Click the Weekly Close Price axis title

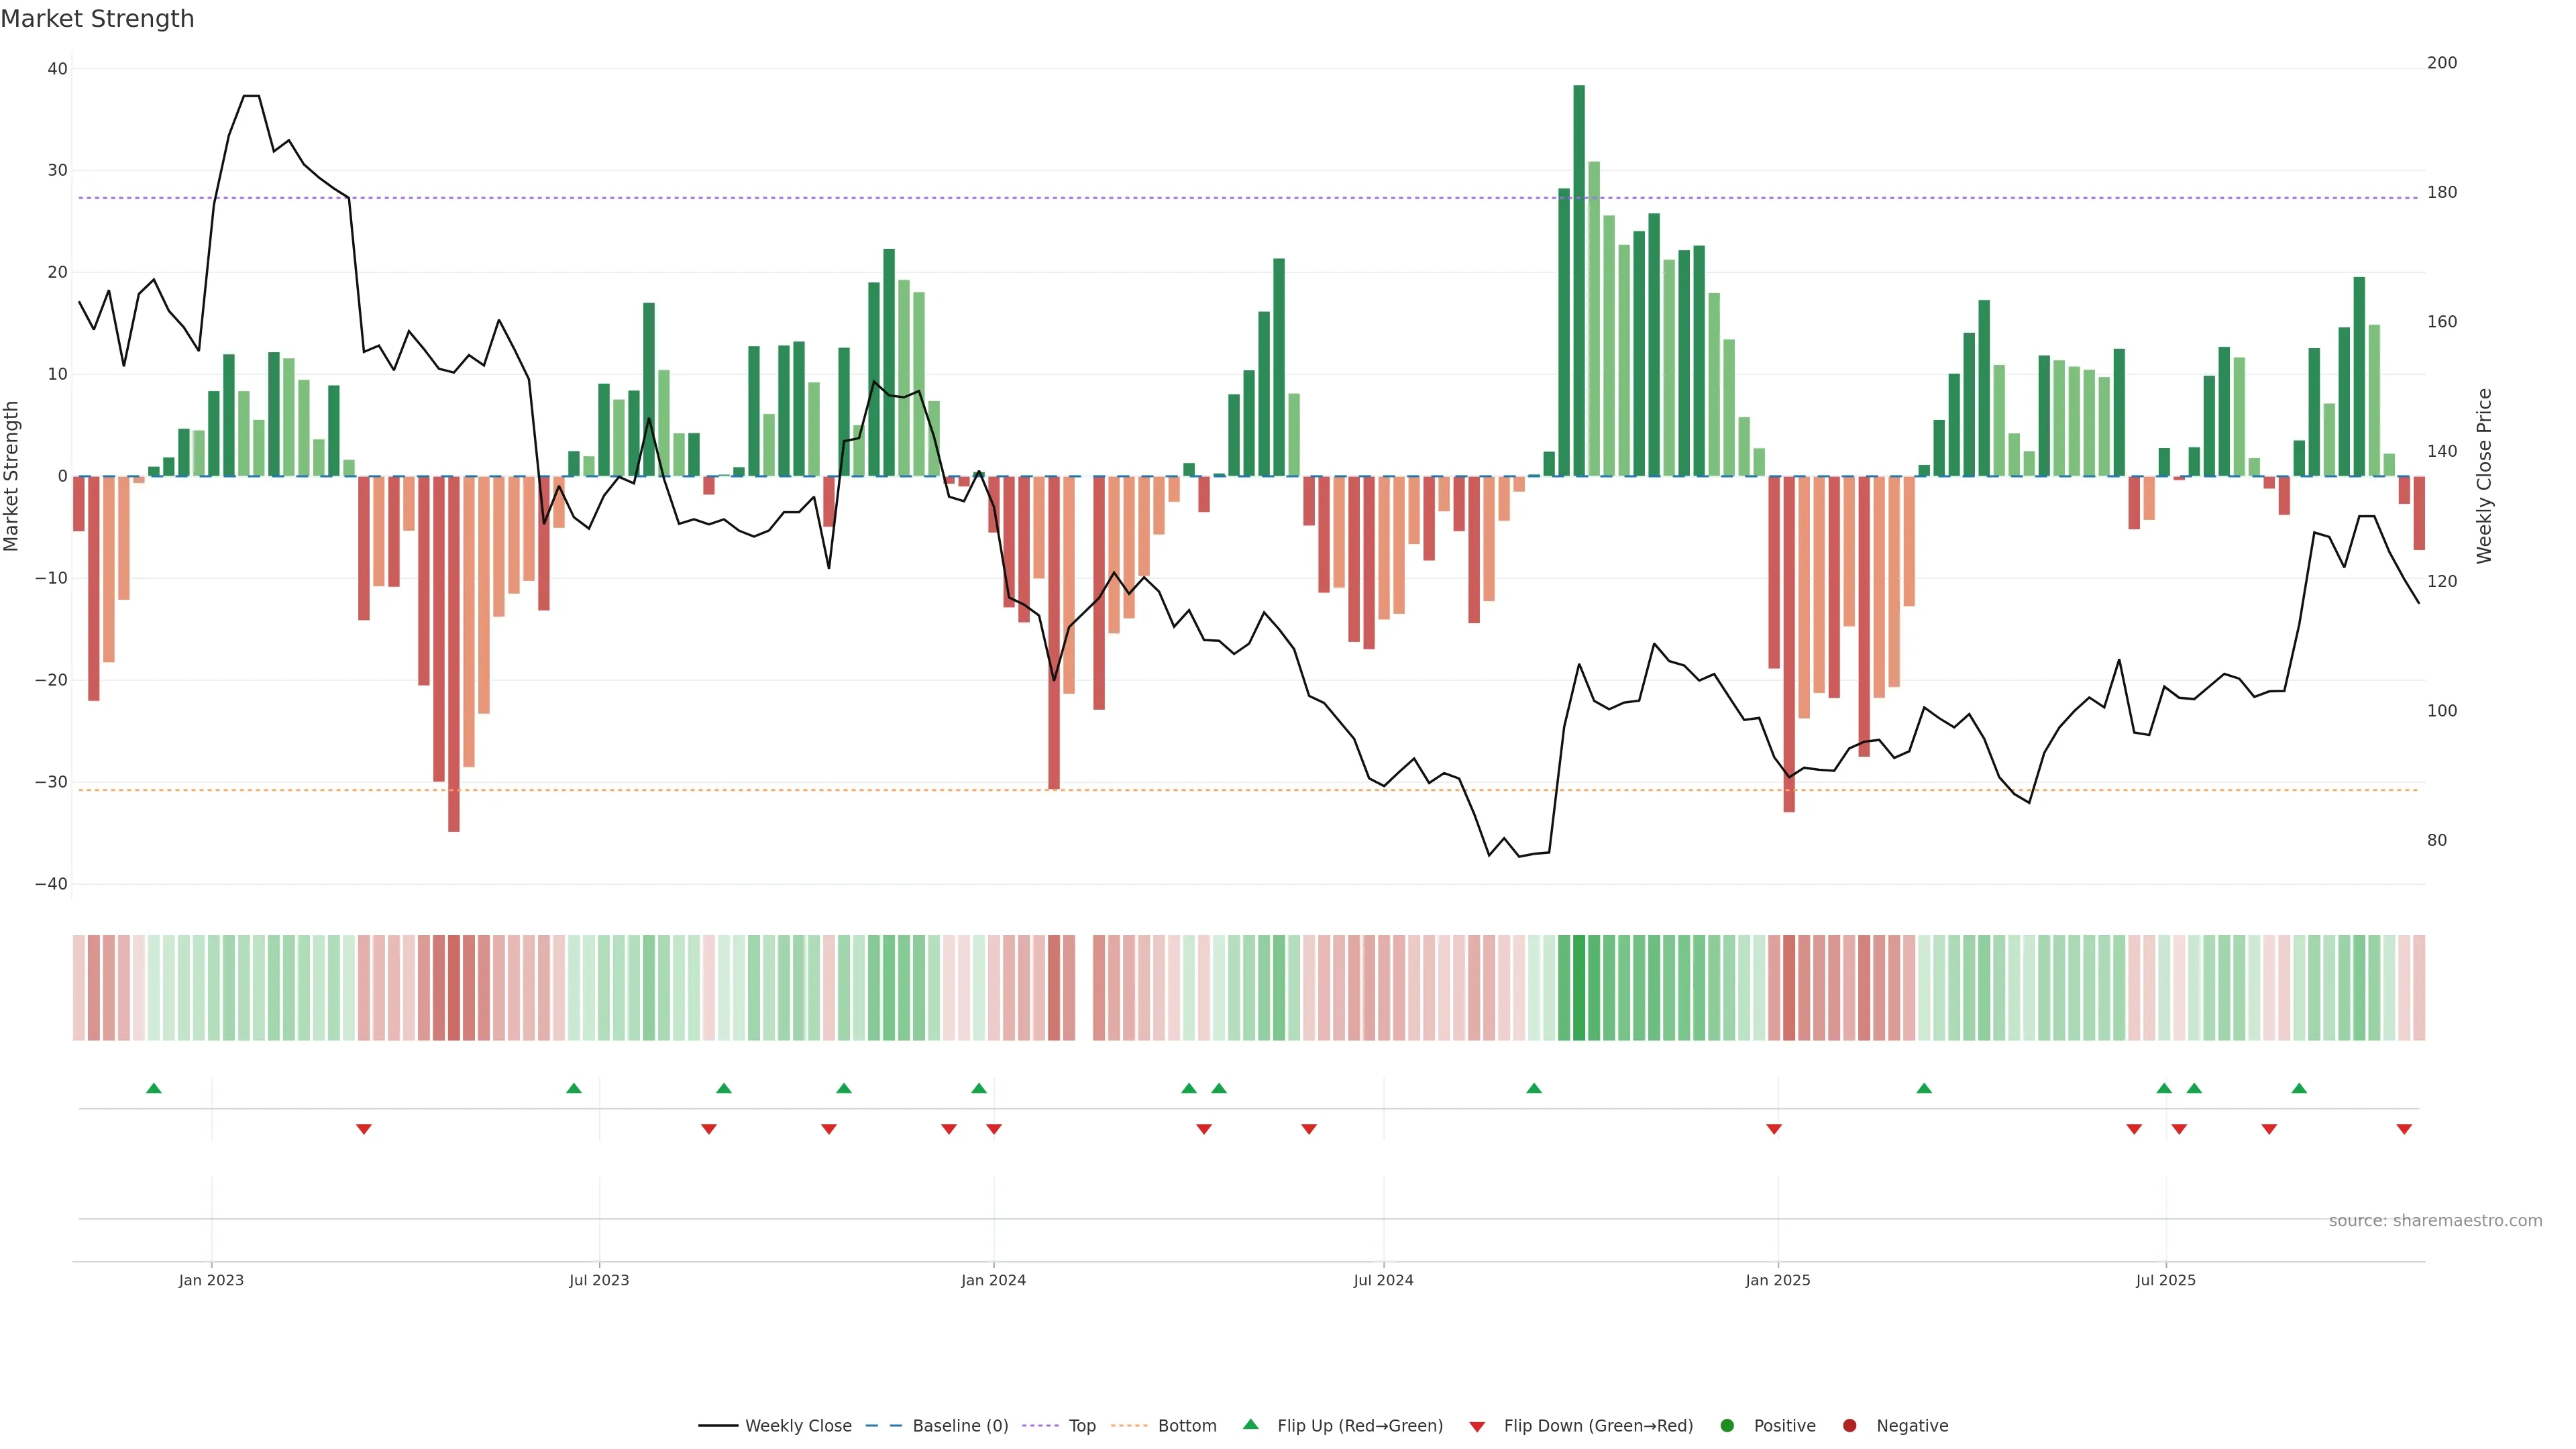[2485, 476]
